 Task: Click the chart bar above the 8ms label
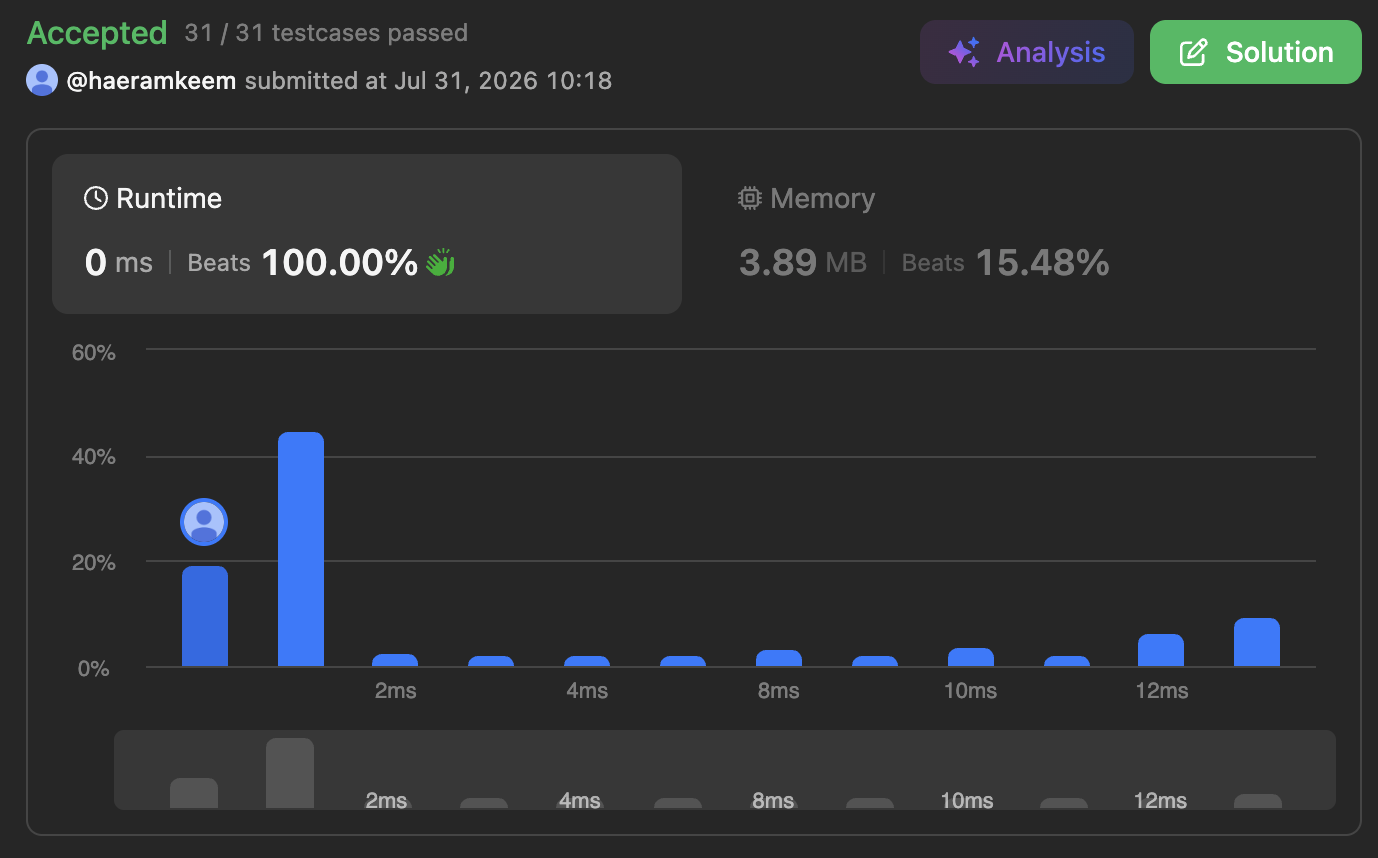pos(779,658)
